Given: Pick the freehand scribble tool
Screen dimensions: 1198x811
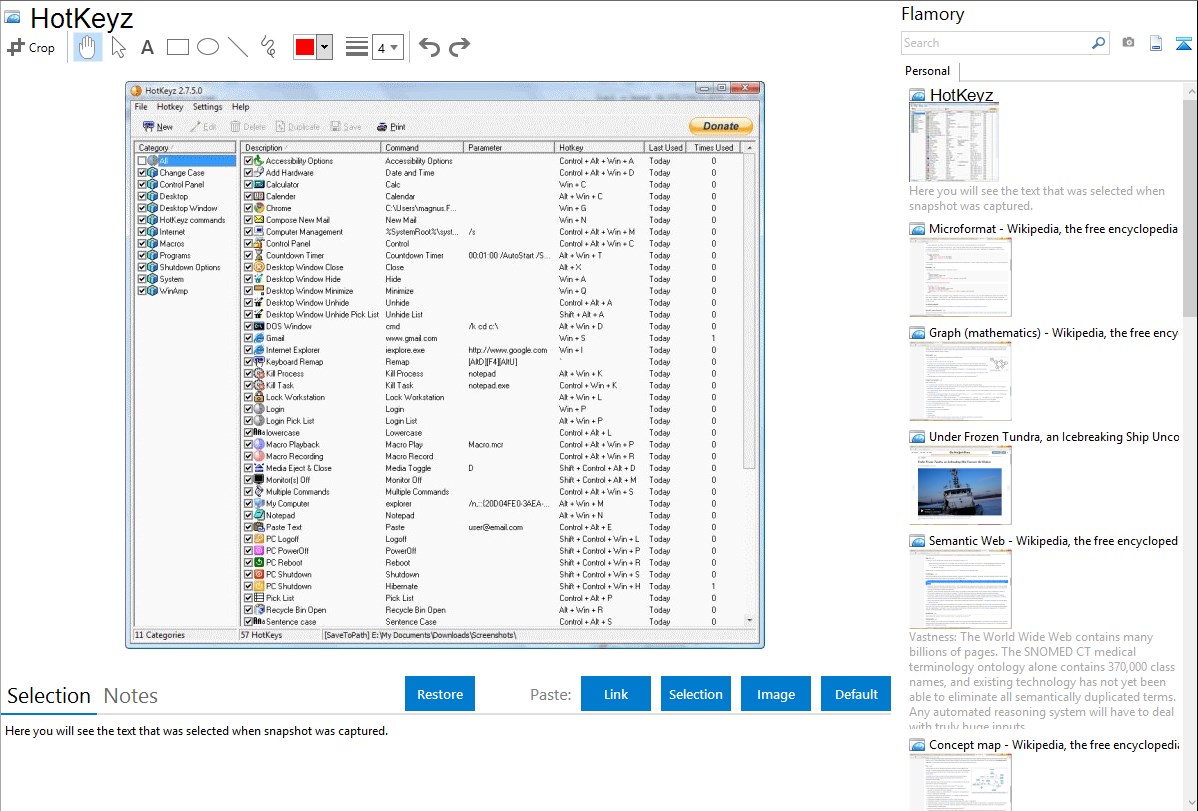Looking at the screenshot, I should [268, 47].
